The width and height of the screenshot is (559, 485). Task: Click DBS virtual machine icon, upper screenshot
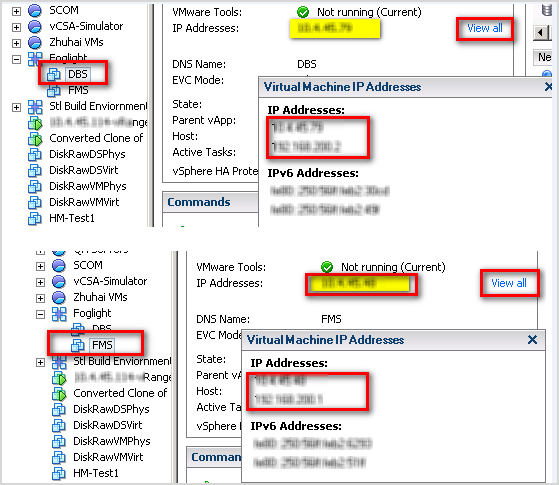tap(54, 75)
